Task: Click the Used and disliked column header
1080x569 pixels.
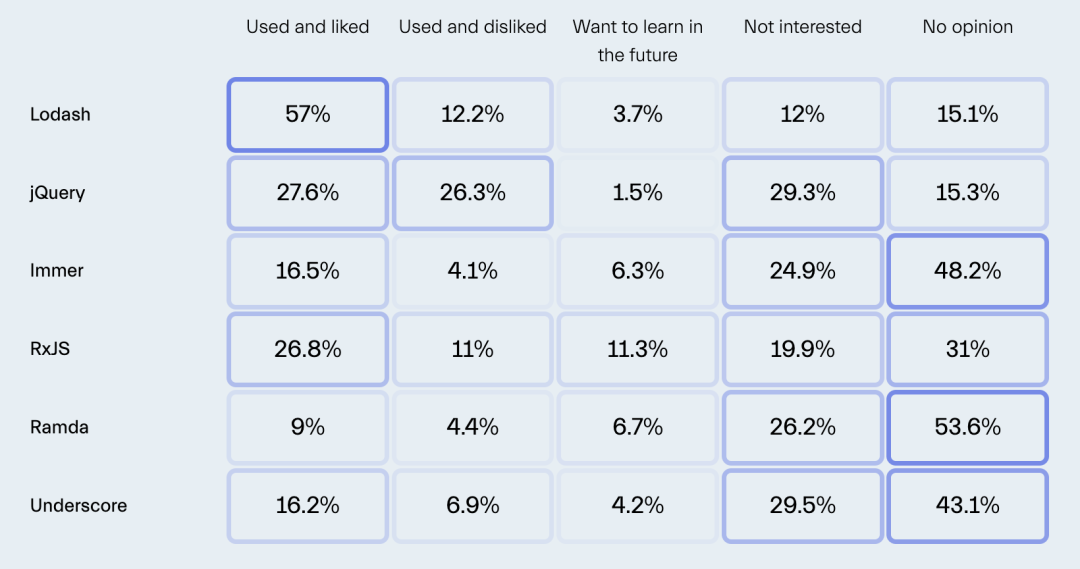Action: coord(472,27)
